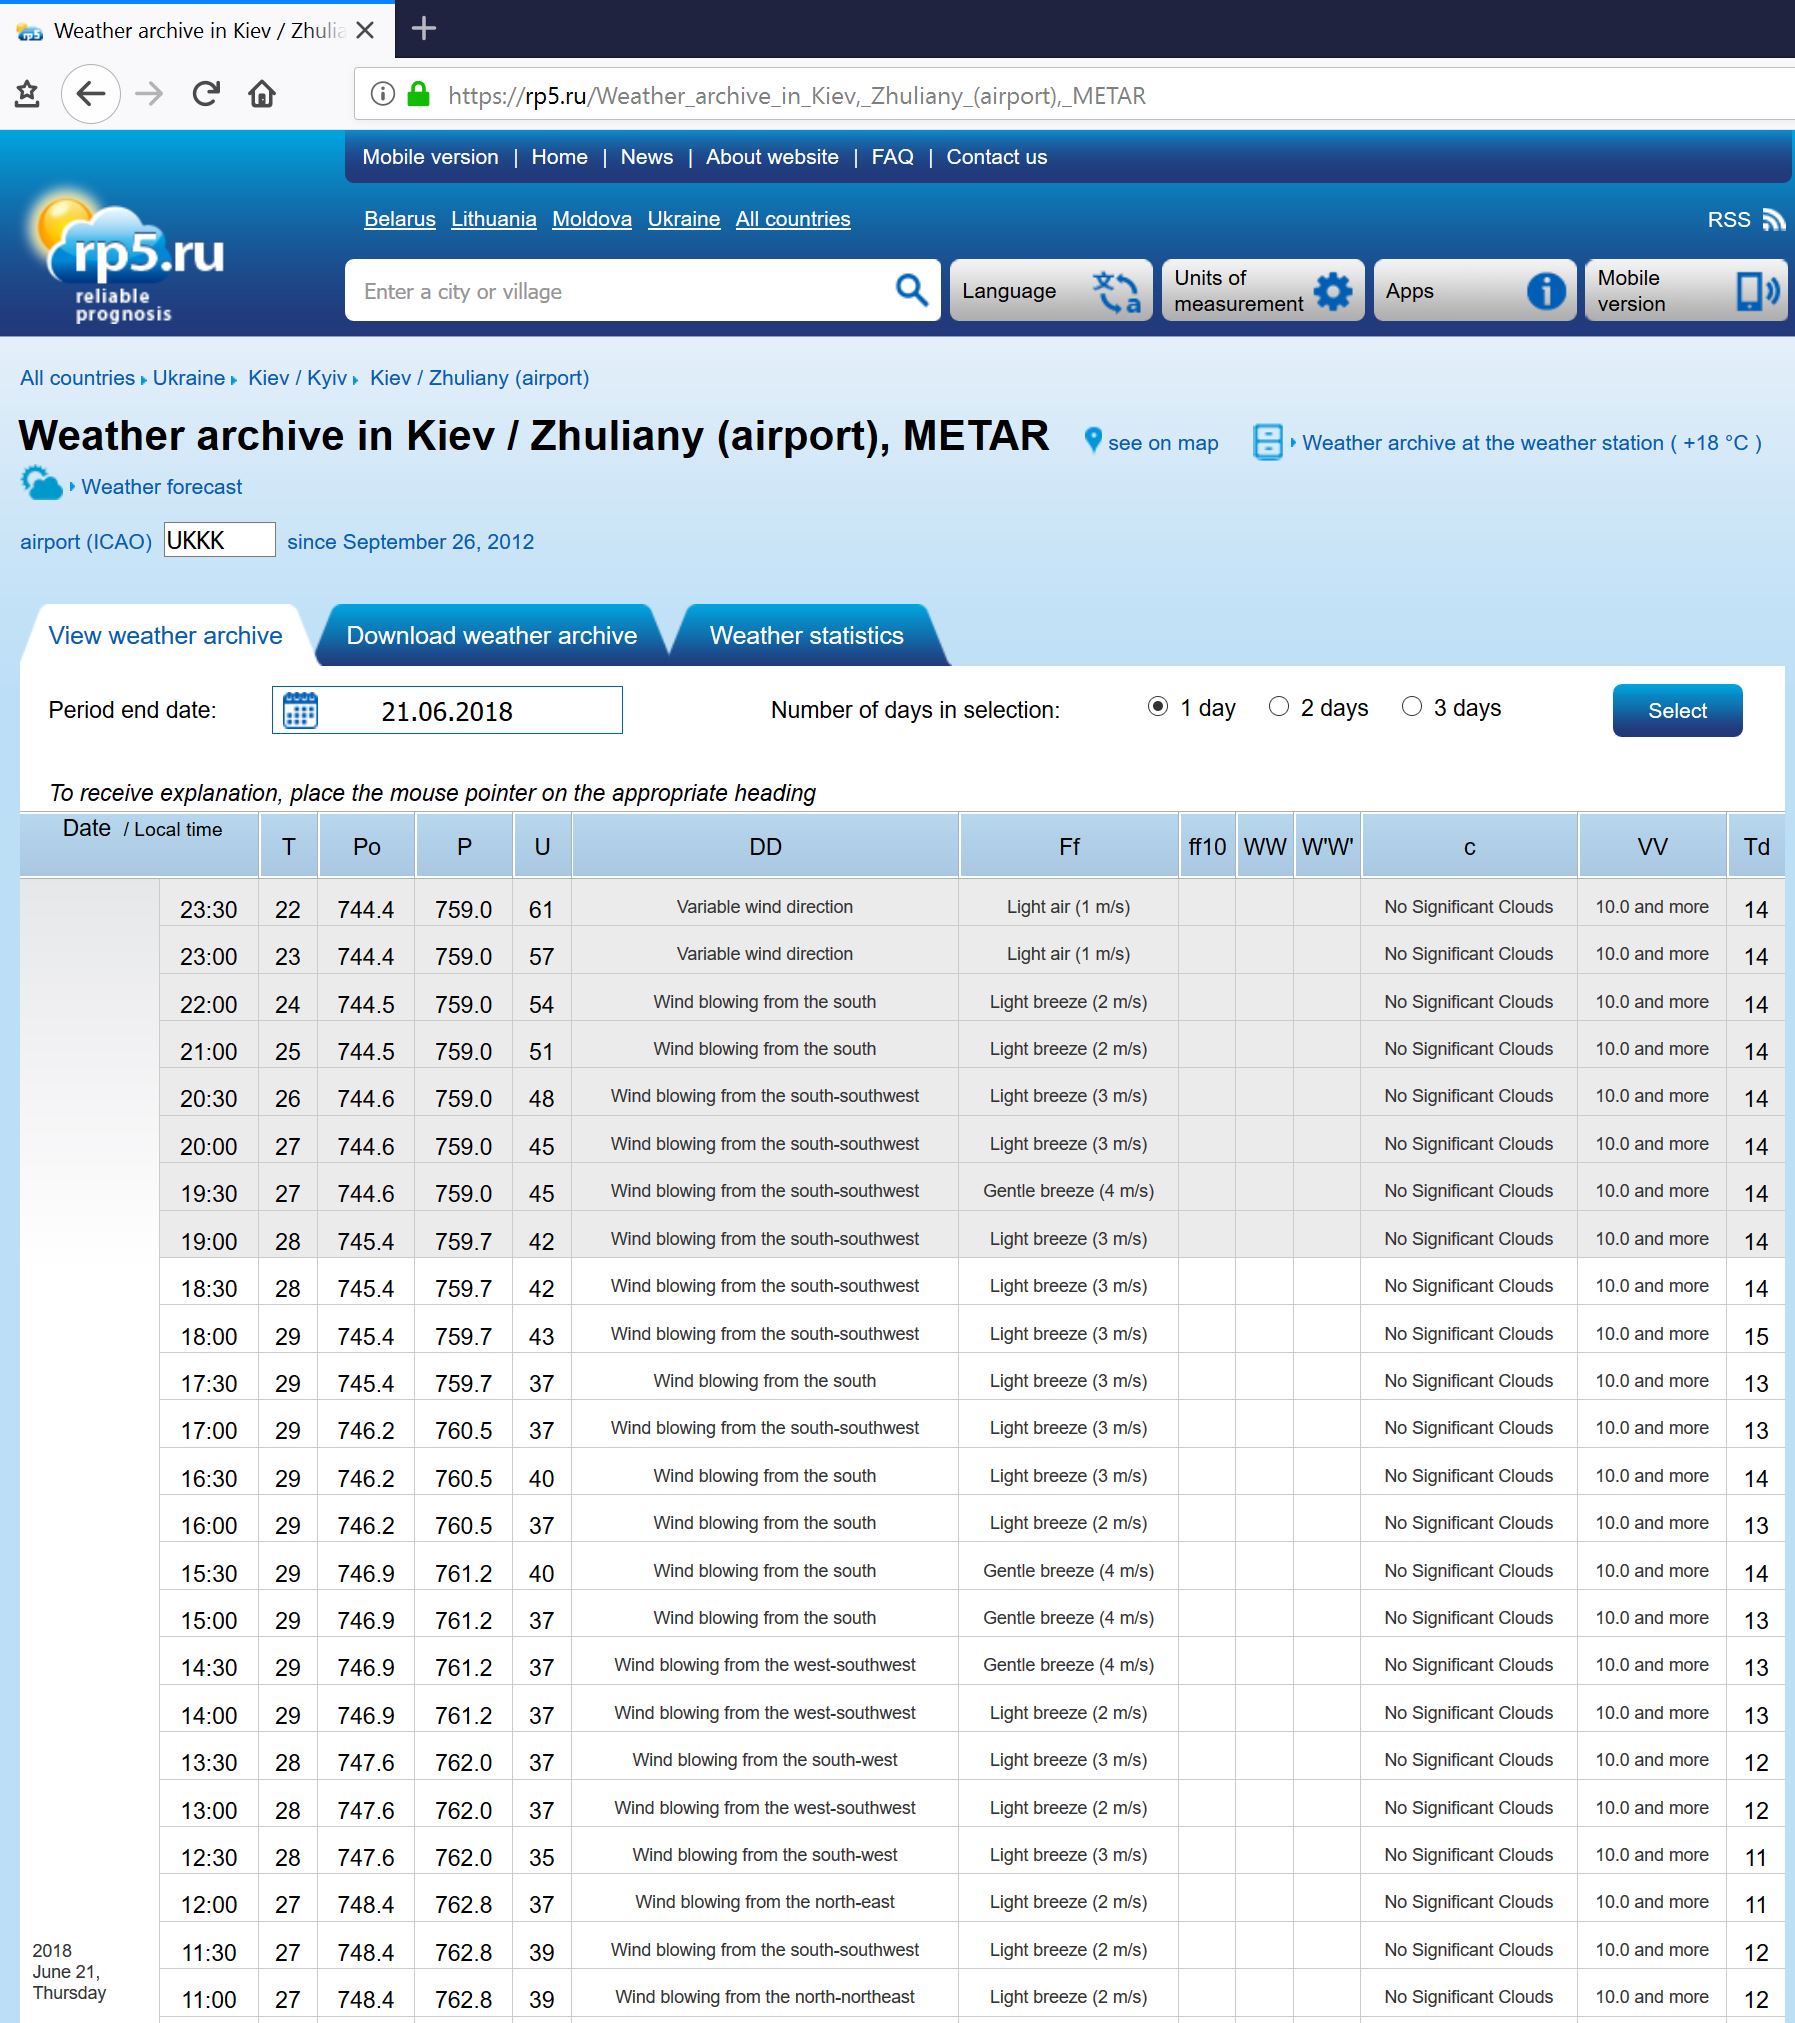Click the RSS feed icon
This screenshot has height=2023, width=1795.
tap(1773, 220)
